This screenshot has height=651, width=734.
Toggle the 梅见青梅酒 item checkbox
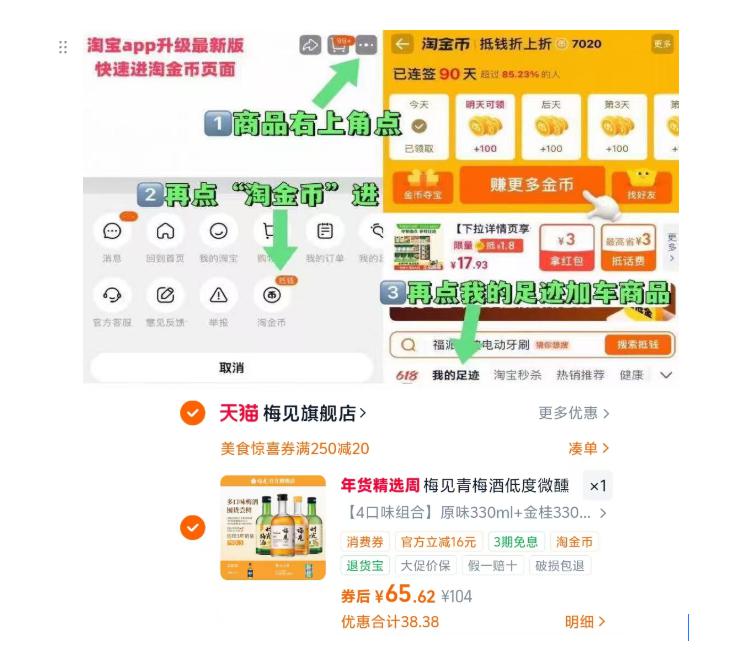pyautogui.click(x=192, y=527)
